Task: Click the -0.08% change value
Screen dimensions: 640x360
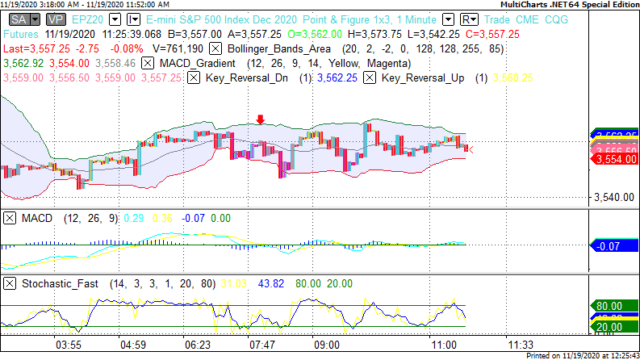Action: point(127,49)
